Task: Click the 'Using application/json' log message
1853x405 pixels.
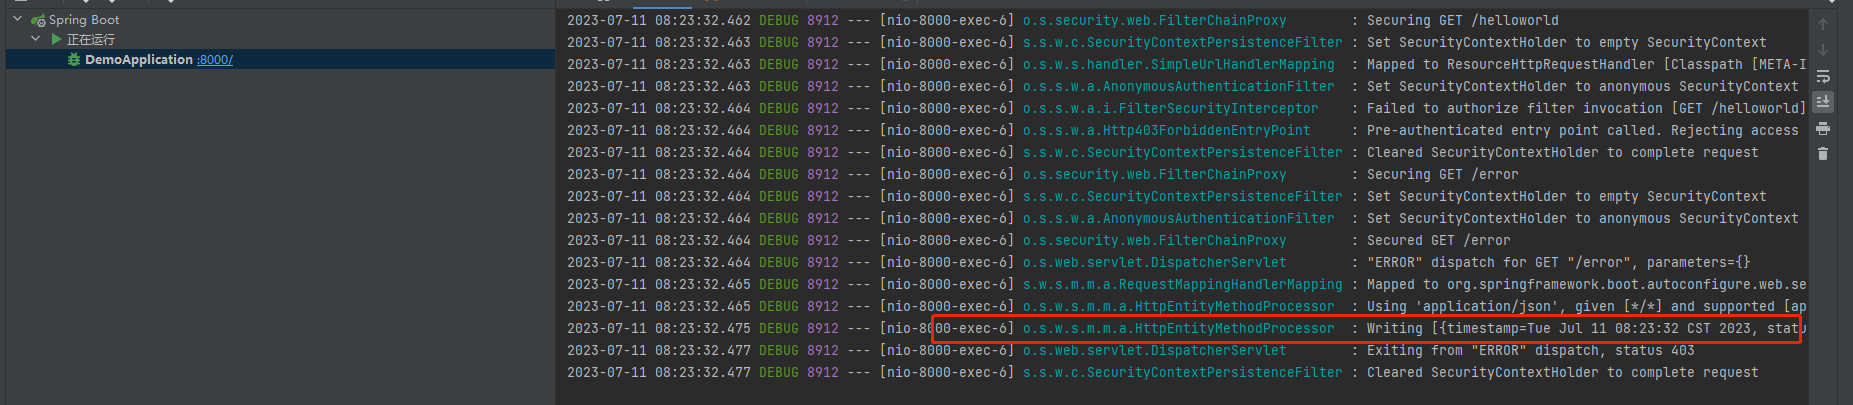Action: coord(1586,306)
